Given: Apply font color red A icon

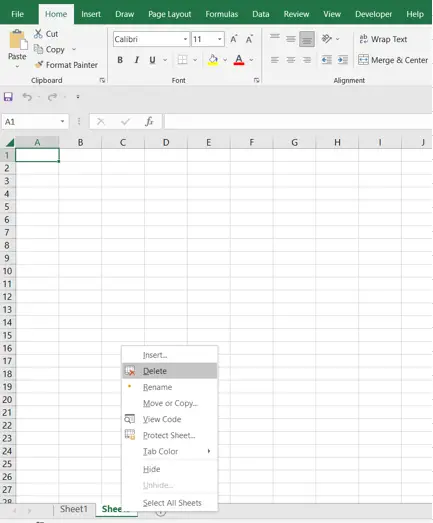Looking at the screenshot, I should [239, 60].
